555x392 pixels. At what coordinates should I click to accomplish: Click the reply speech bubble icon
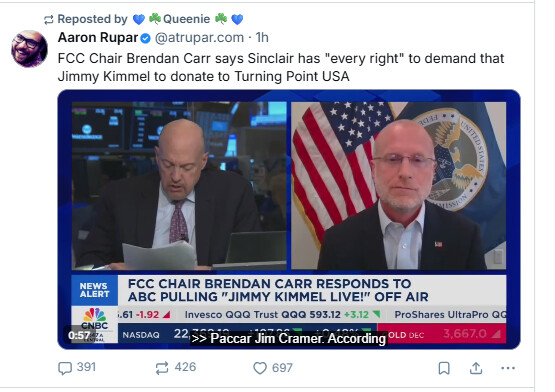[65, 368]
